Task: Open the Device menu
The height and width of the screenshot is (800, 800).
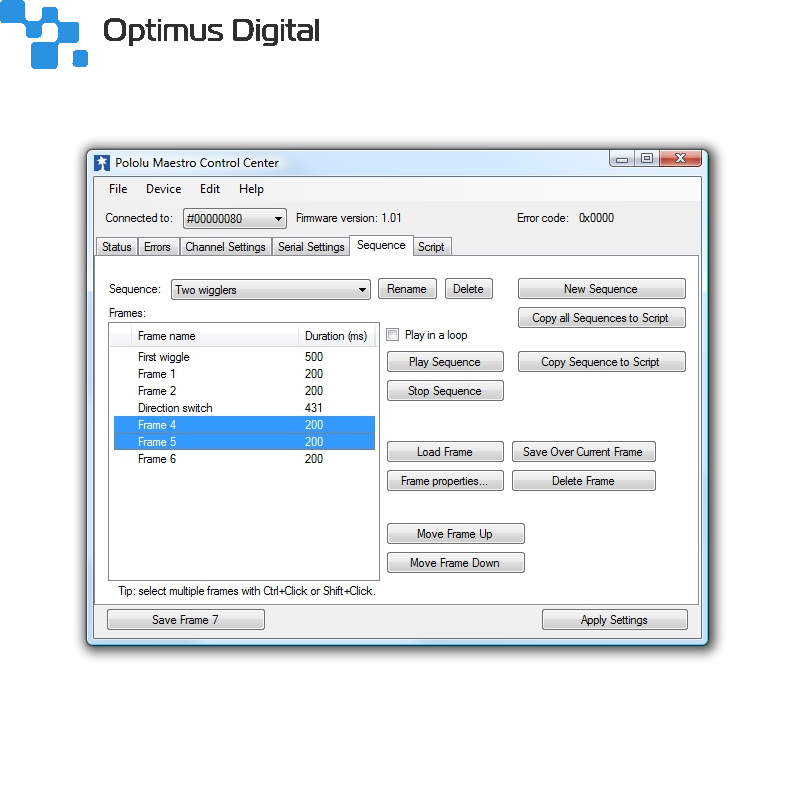Action: click(x=163, y=189)
